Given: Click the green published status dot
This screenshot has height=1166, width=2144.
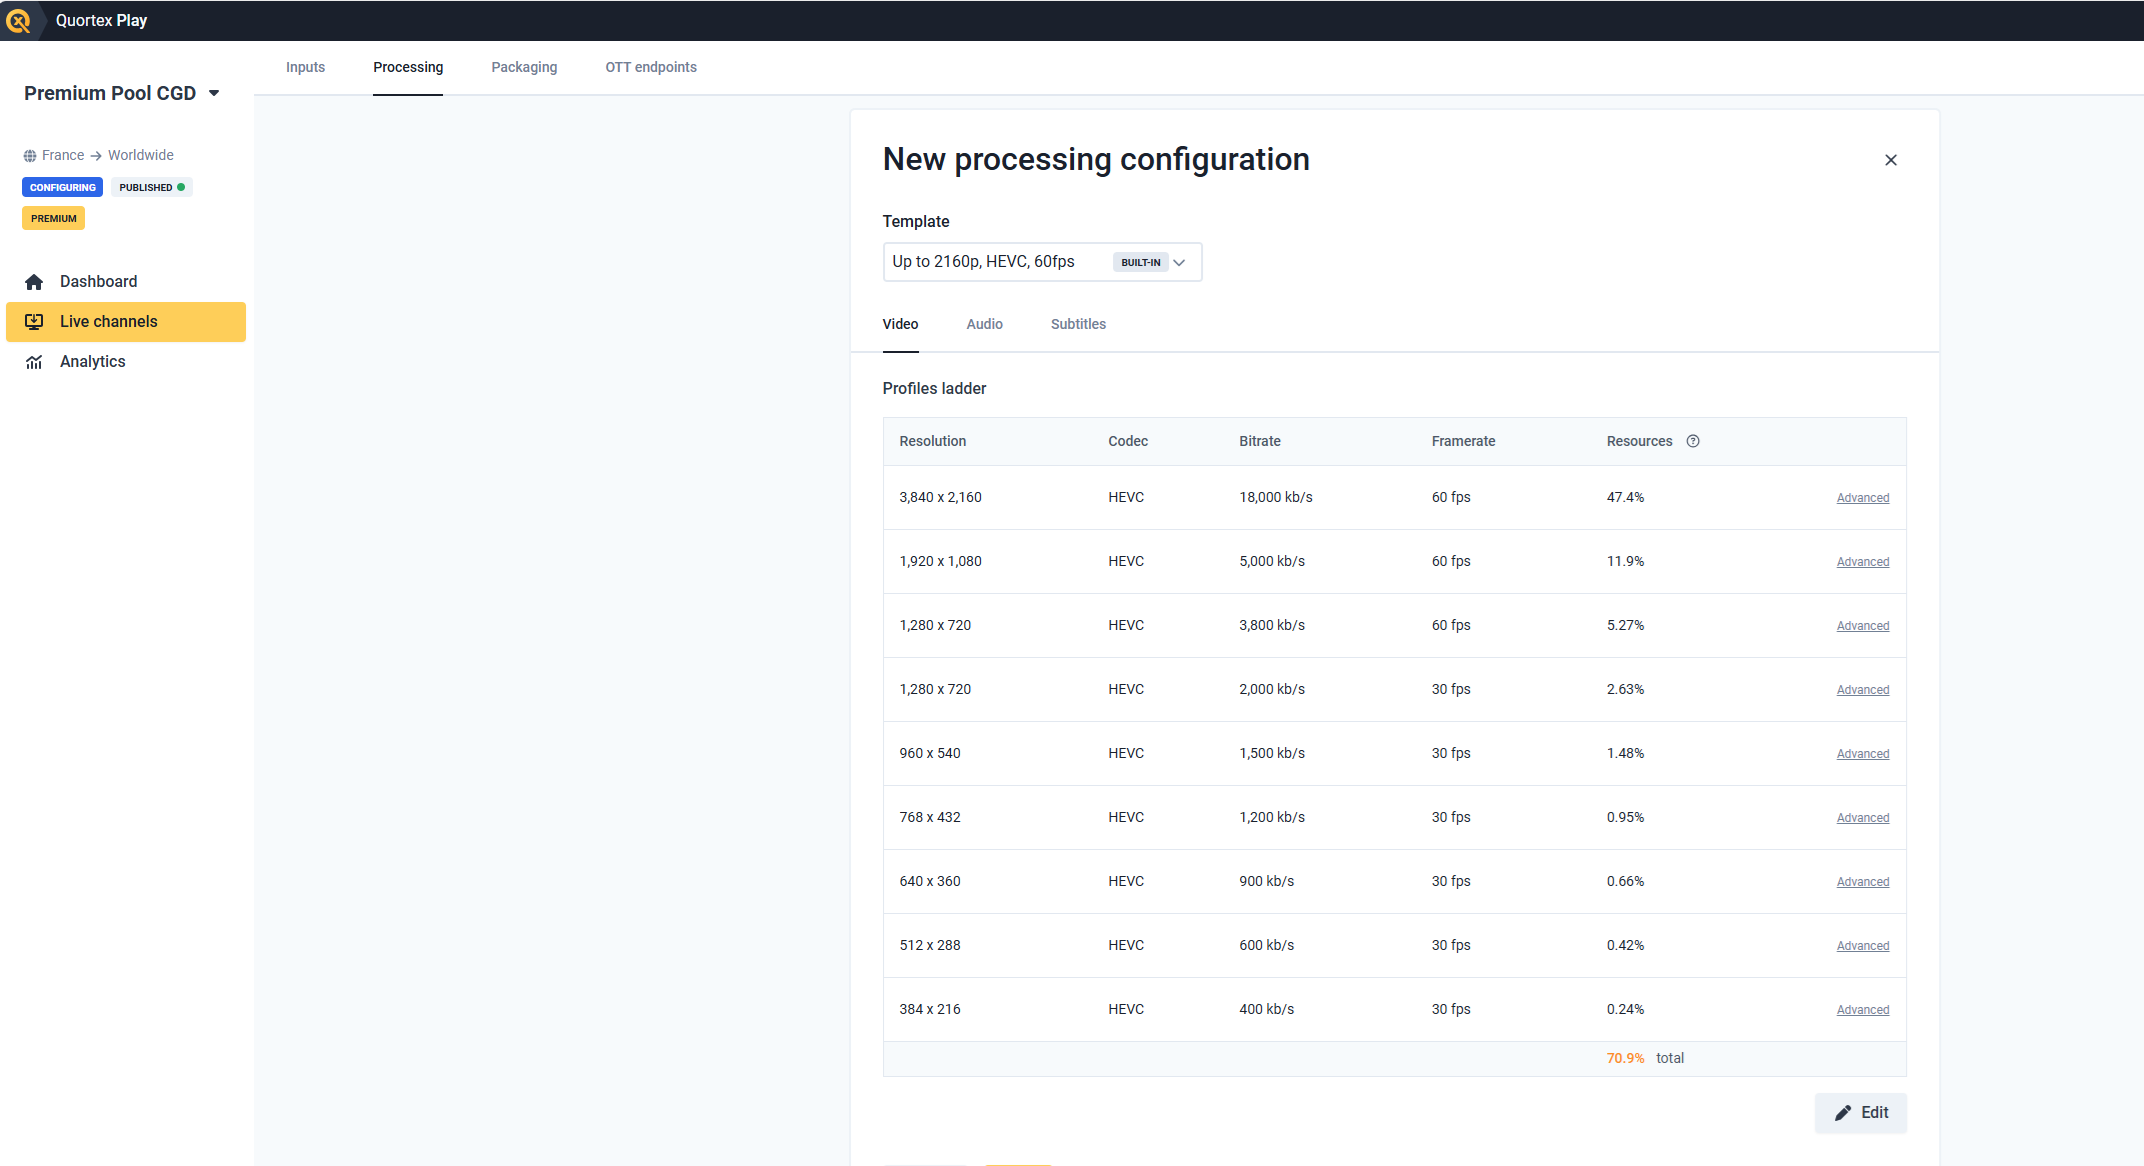Looking at the screenshot, I should tap(181, 187).
